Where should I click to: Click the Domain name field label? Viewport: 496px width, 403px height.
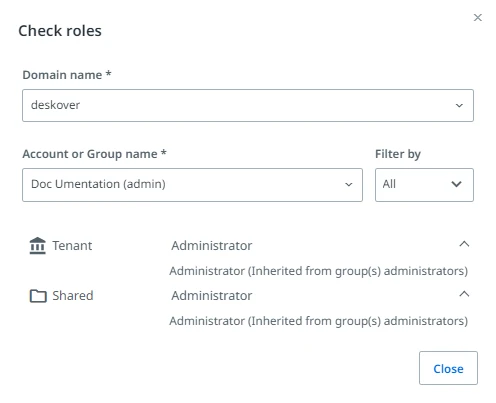pyautogui.click(x=67, y=75)
